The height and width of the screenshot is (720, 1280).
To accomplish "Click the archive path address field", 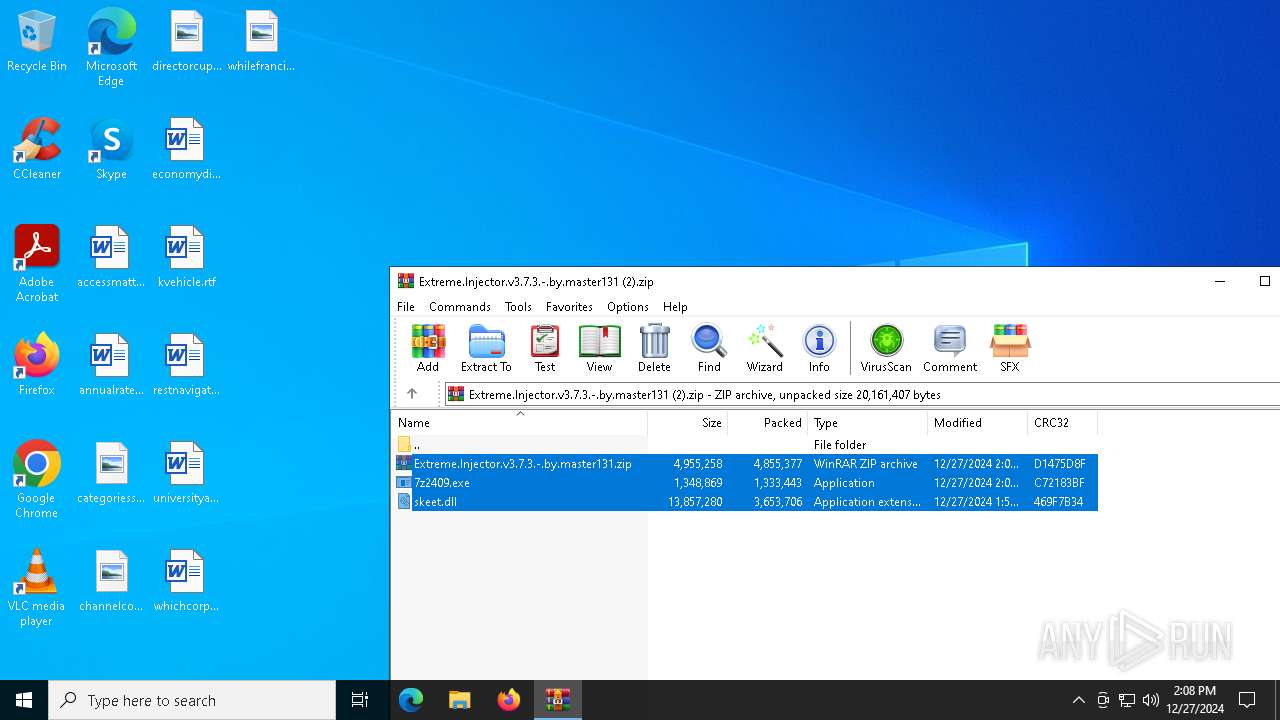I will (861, 394).
